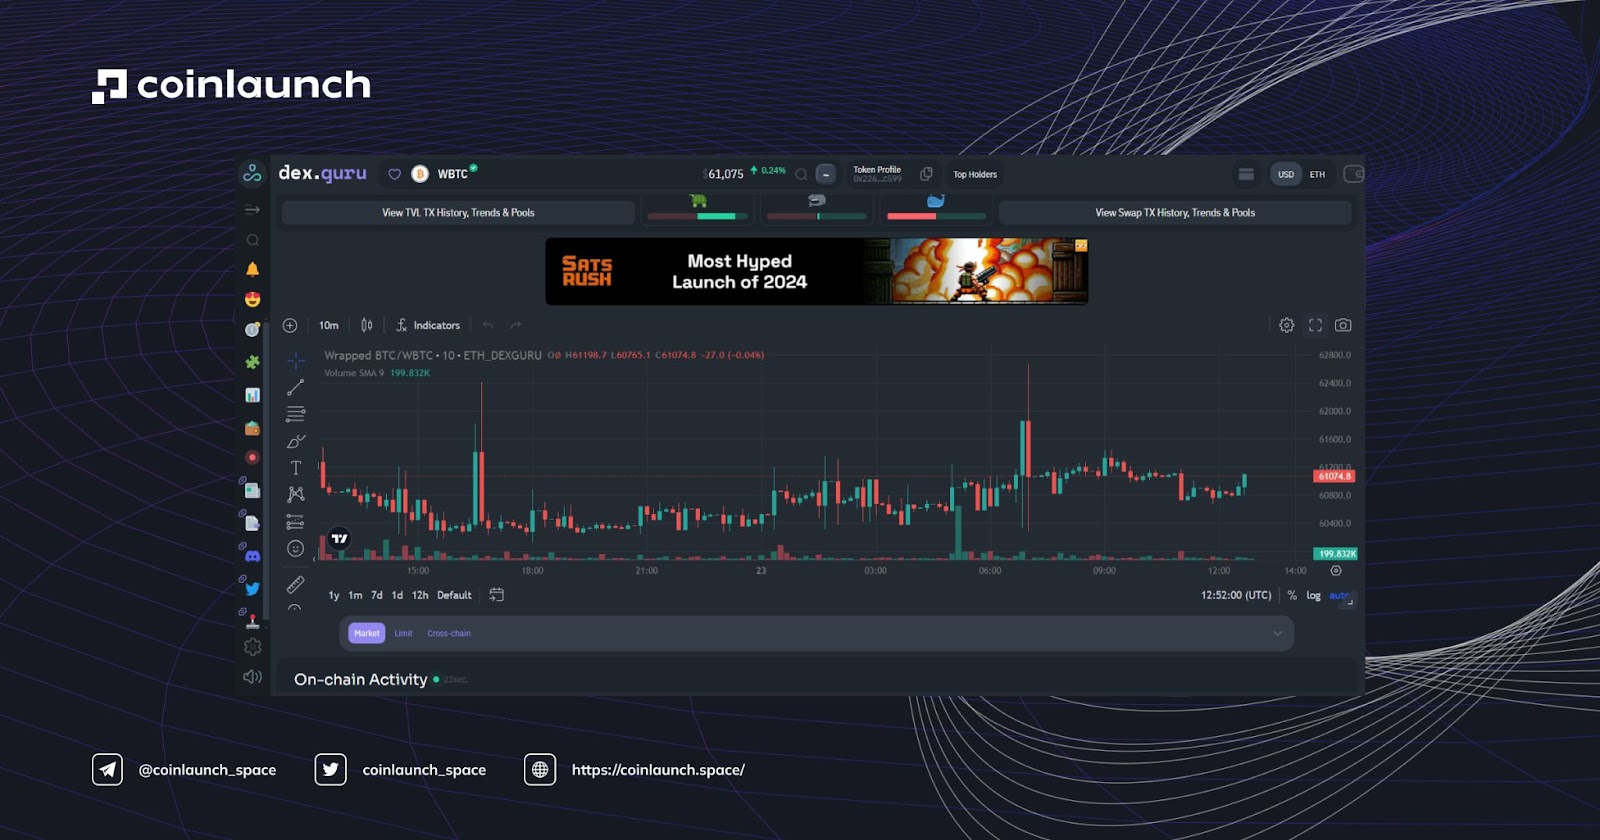1600x840 pixels.
Task: Open the bar chart sidebar icon
Action: point(252,395)
